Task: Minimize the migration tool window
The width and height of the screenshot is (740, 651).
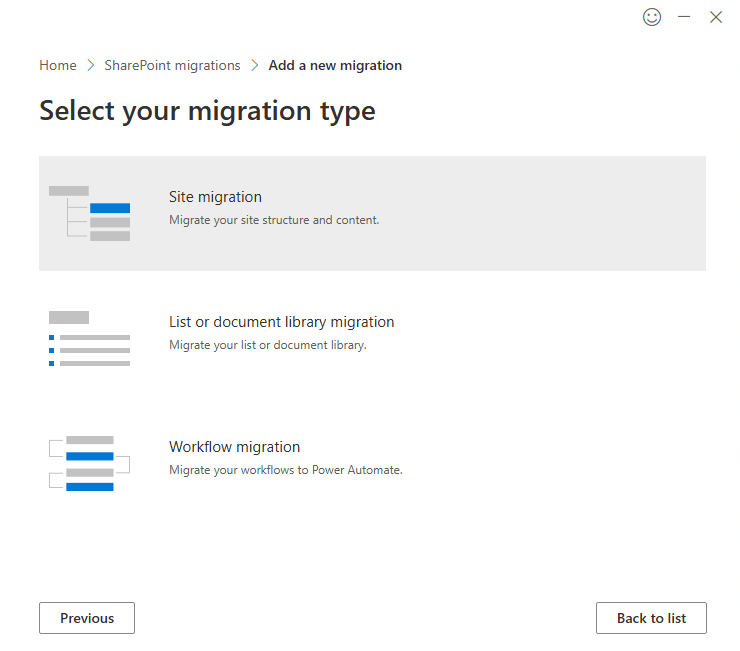Action: (x=684, y=17)
